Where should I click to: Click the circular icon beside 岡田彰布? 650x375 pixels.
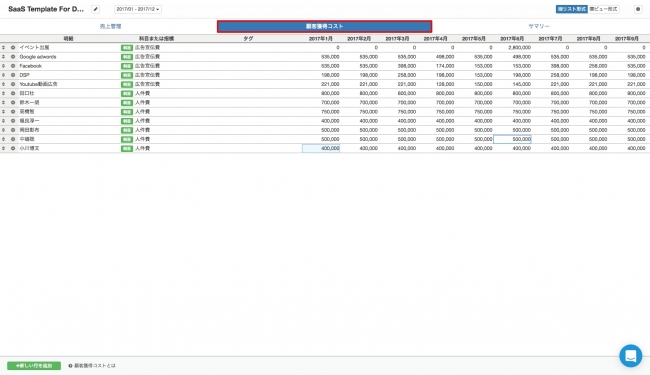tap(13, 130)
